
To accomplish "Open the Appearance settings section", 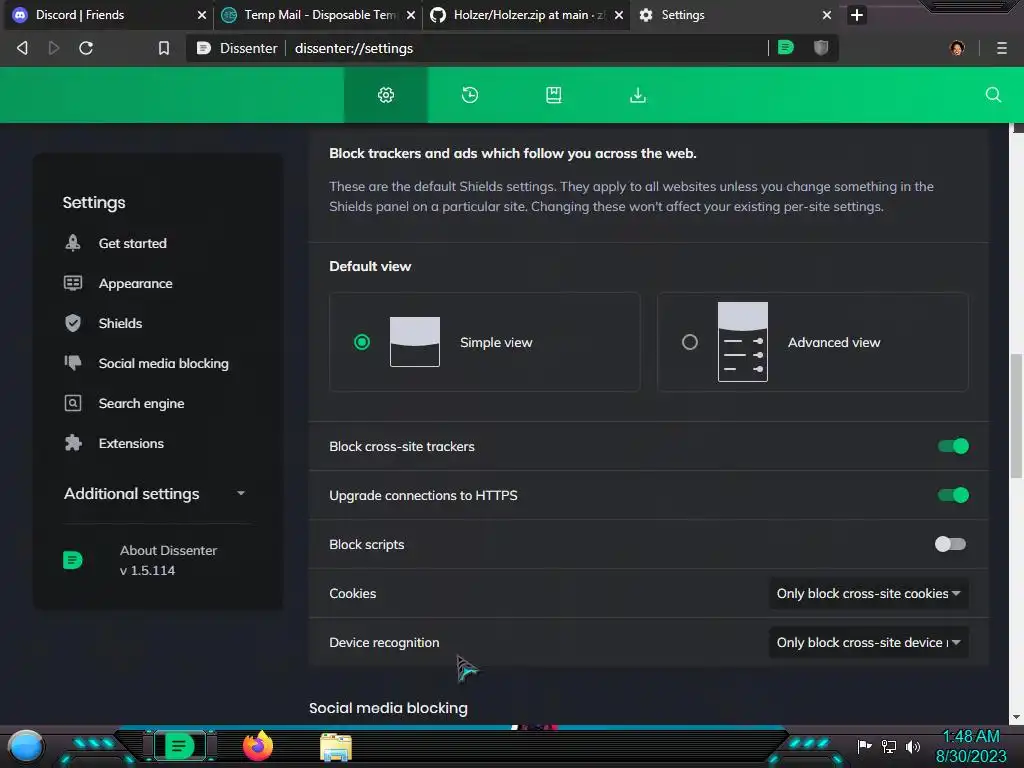I will [x=135, y=283].
